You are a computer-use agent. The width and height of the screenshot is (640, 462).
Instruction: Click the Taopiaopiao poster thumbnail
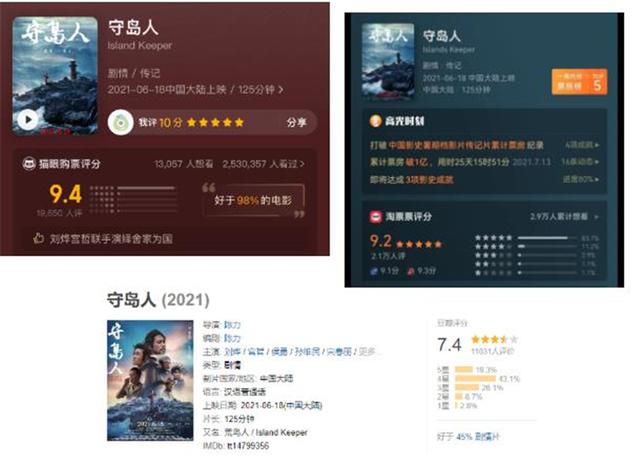click(x=388, y=62)
